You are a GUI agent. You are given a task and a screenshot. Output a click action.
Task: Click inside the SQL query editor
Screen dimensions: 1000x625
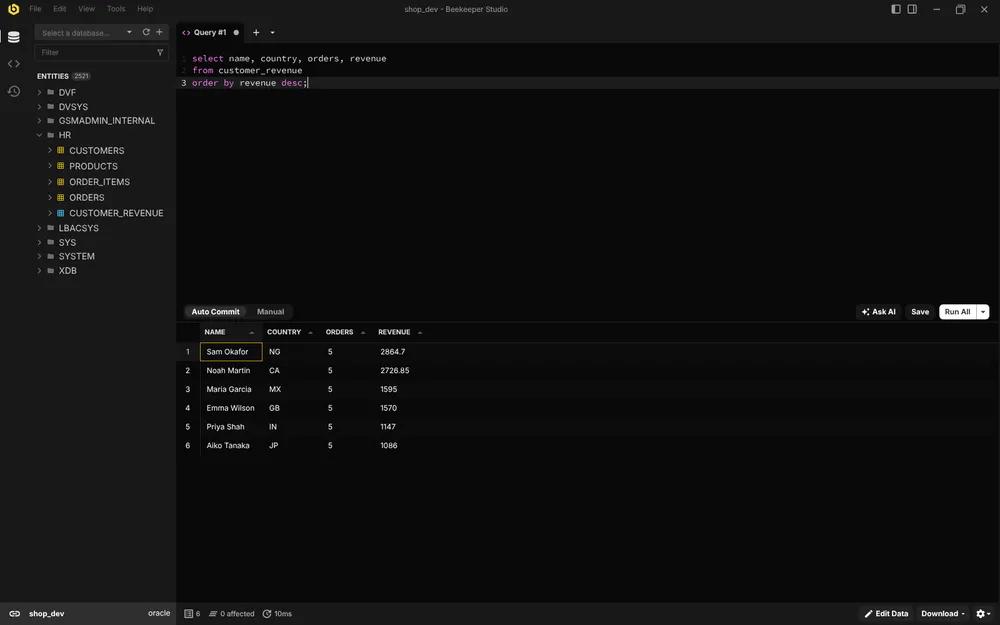(587, 172)
